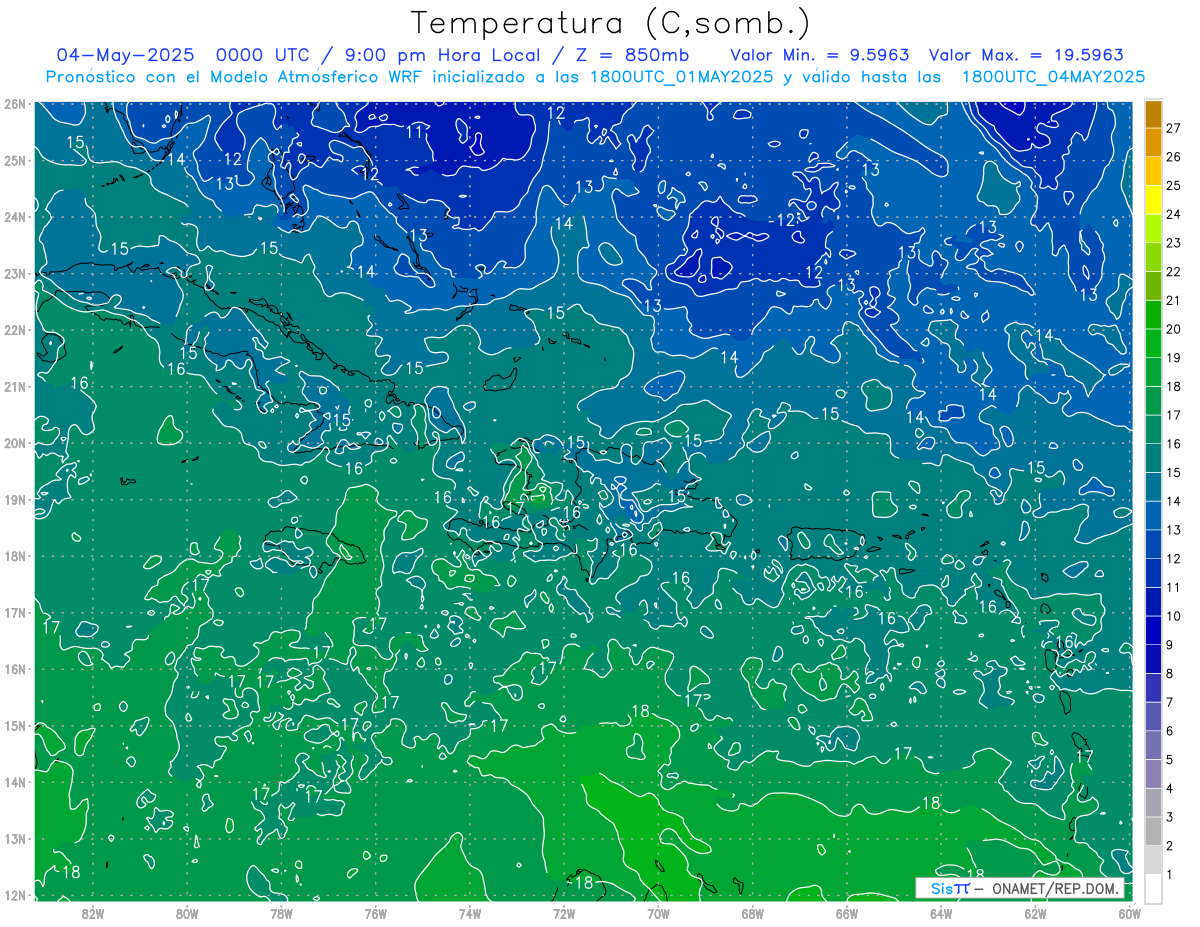Click the latitude axis label '24N'

tap(15, 217)
